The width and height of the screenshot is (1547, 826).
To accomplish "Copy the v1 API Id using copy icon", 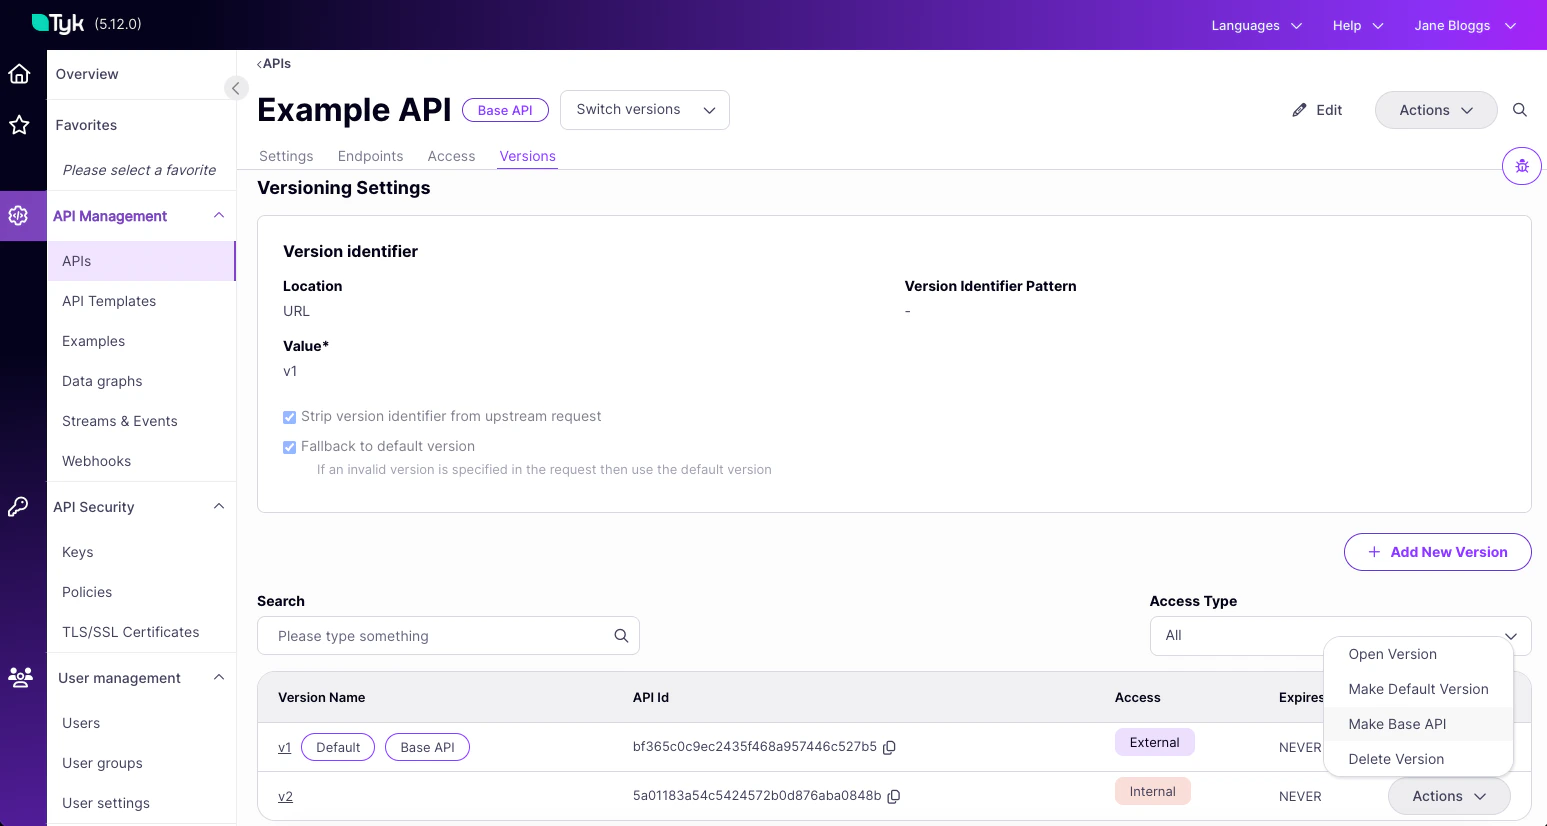I will [x=889, y=747].
